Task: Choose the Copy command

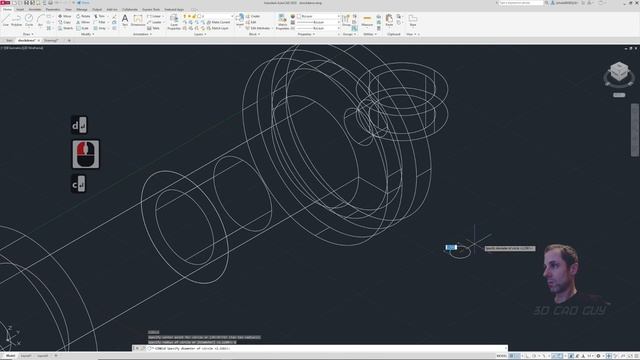Action: click(65, 22)
